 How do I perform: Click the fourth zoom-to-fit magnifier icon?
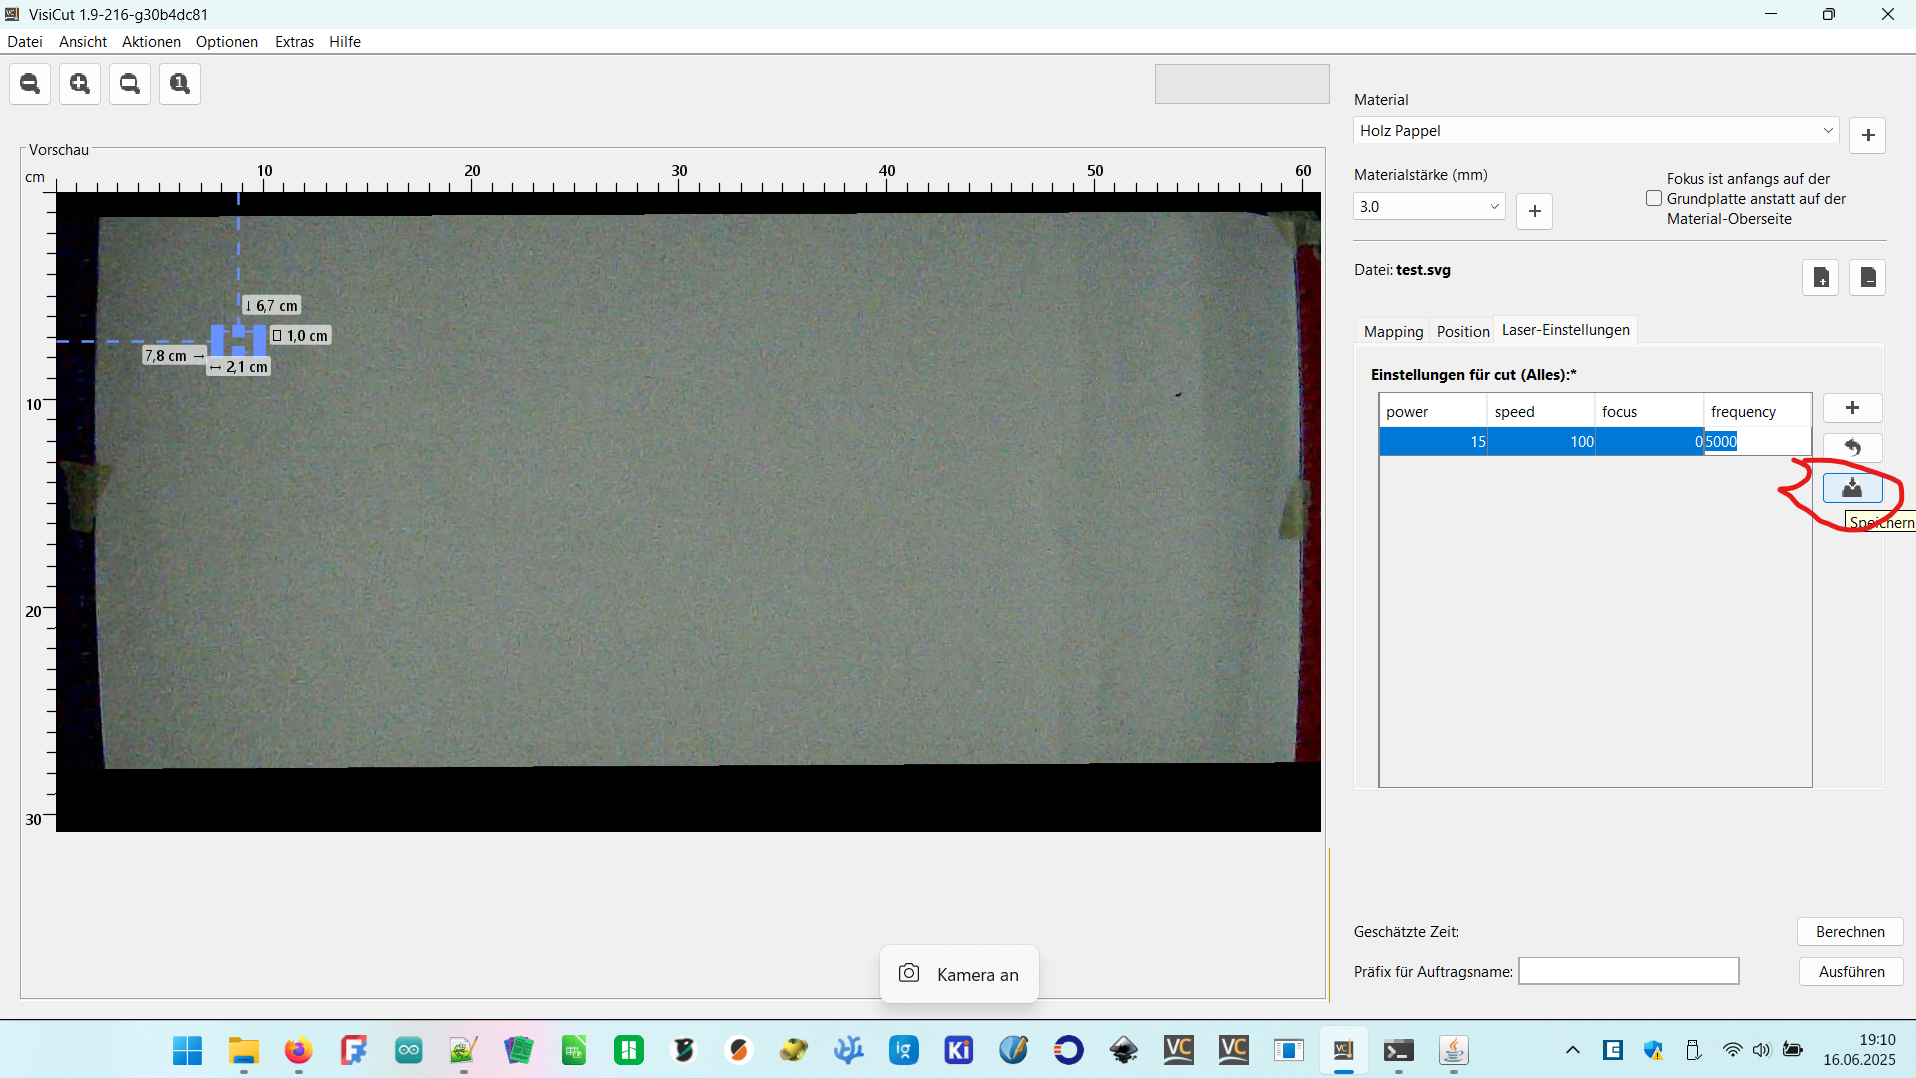click(x=180, y=84)
